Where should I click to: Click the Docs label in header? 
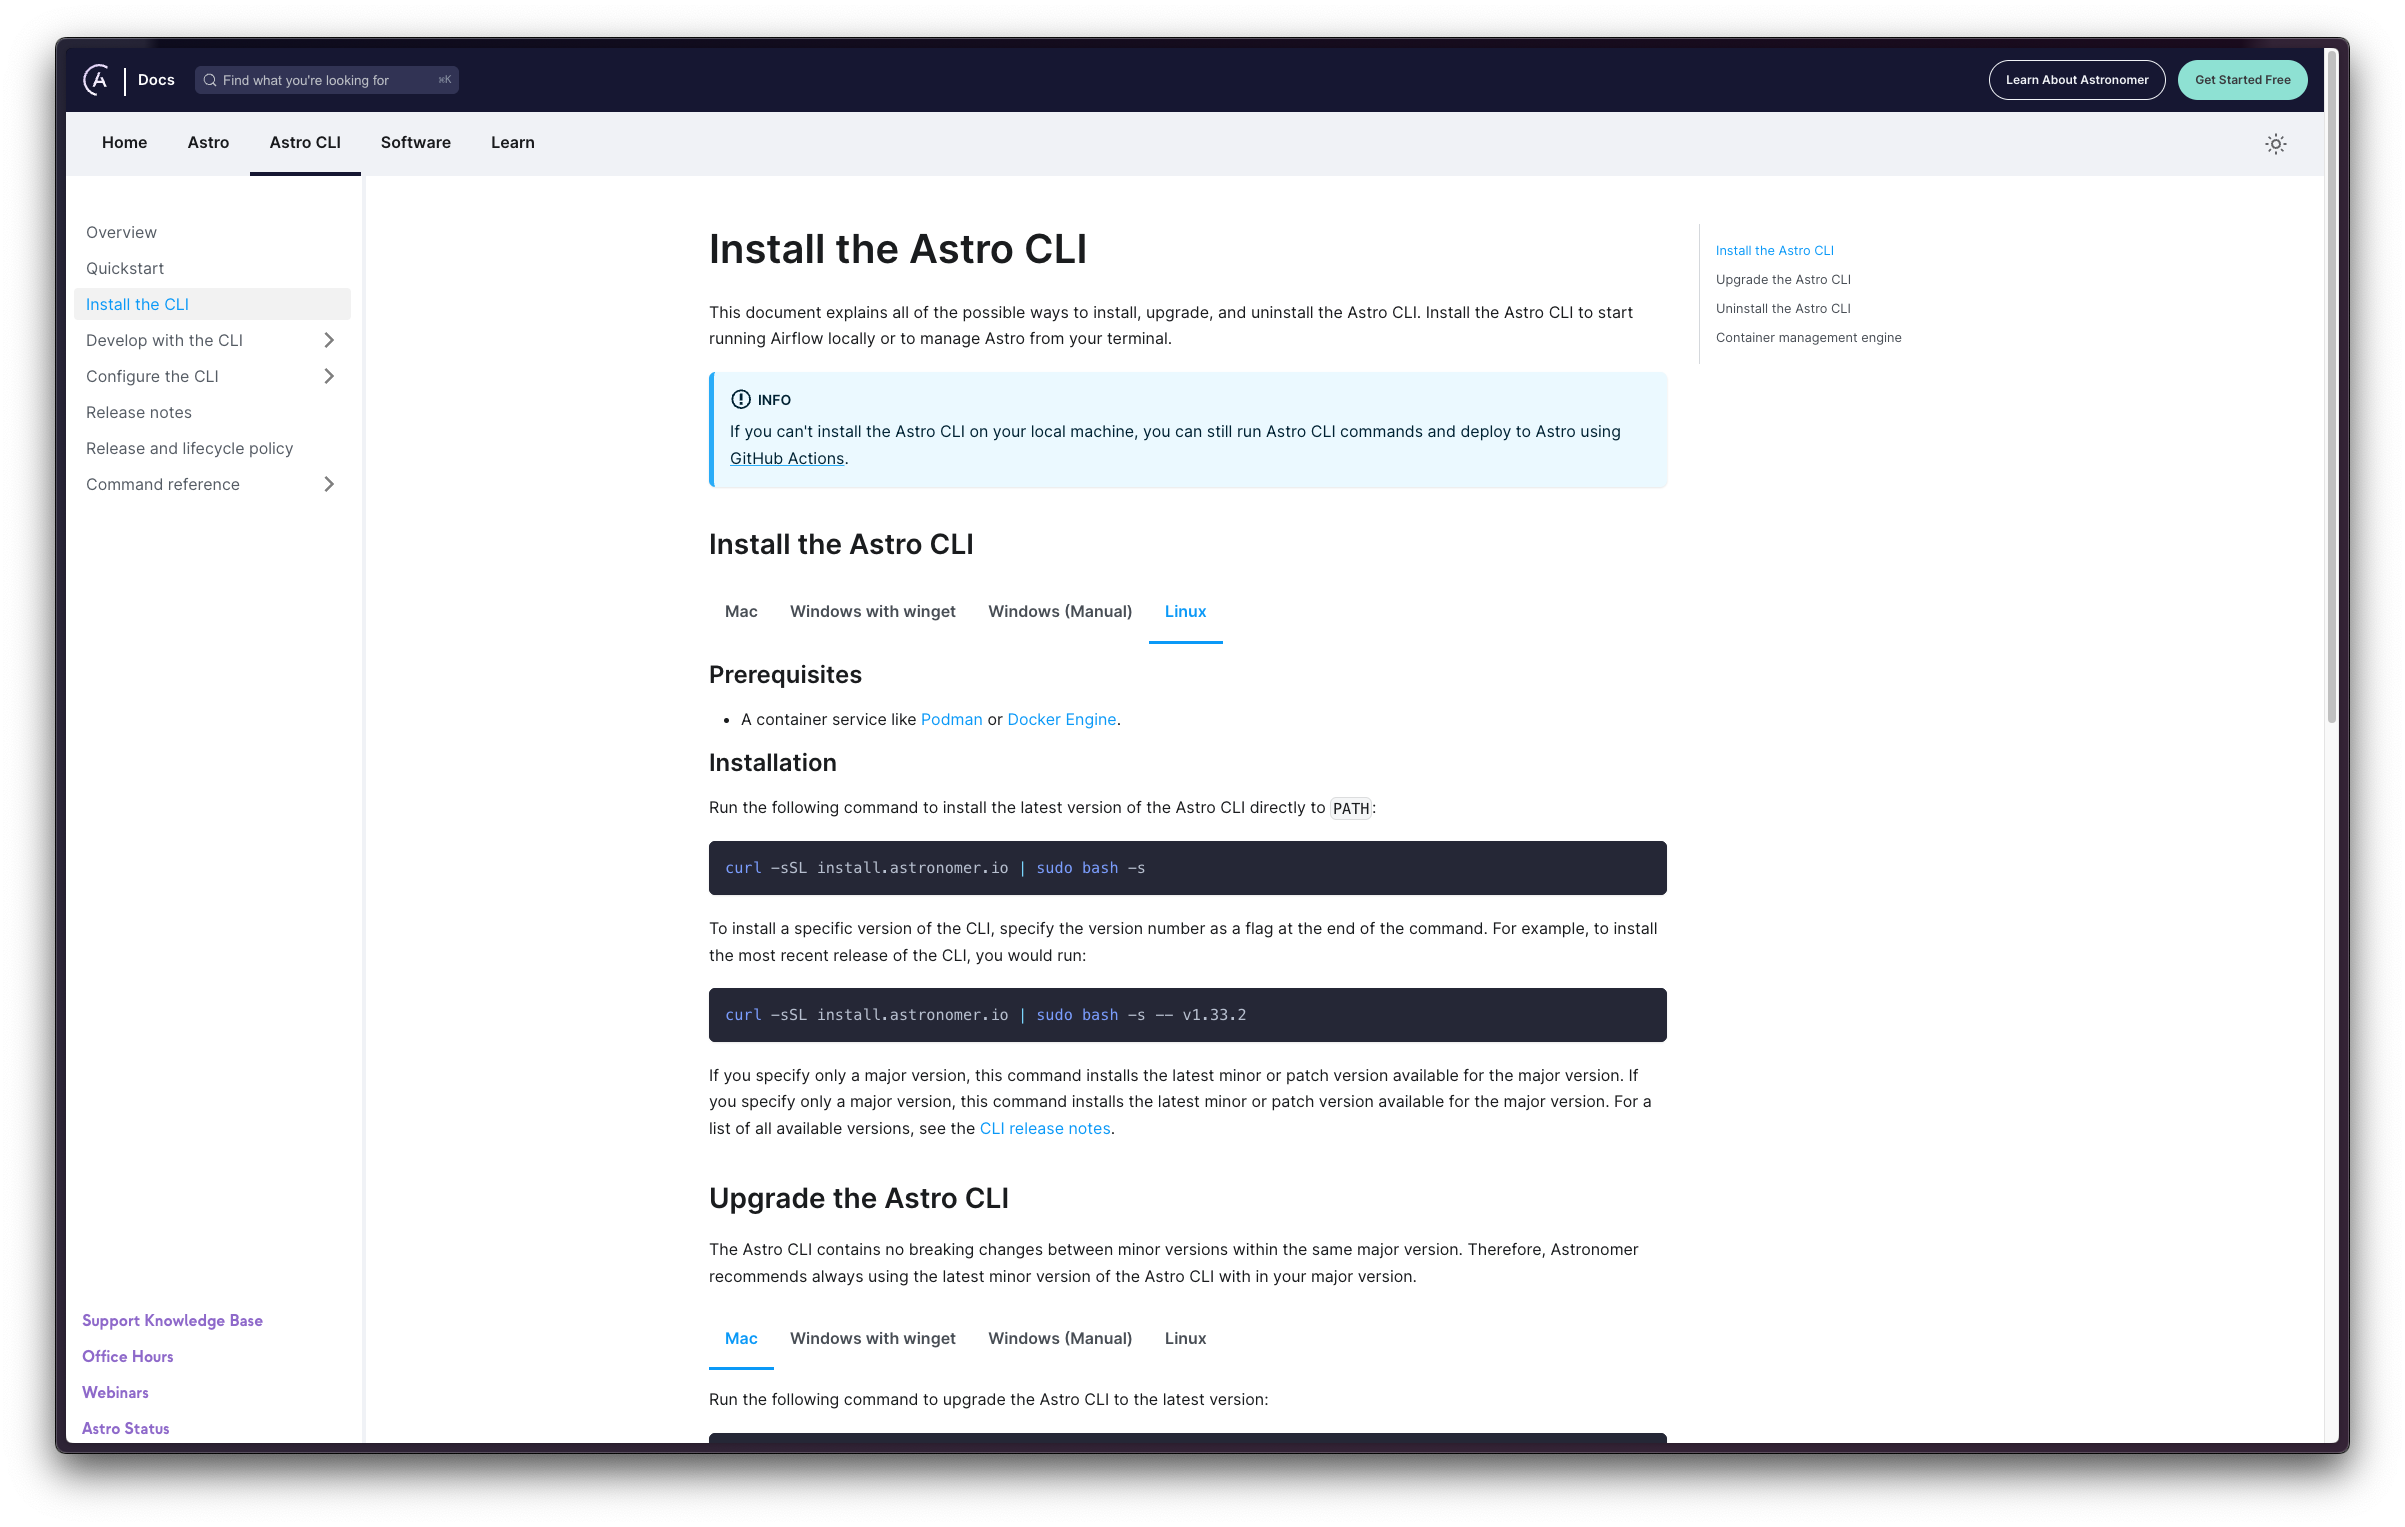click(156, 80)
